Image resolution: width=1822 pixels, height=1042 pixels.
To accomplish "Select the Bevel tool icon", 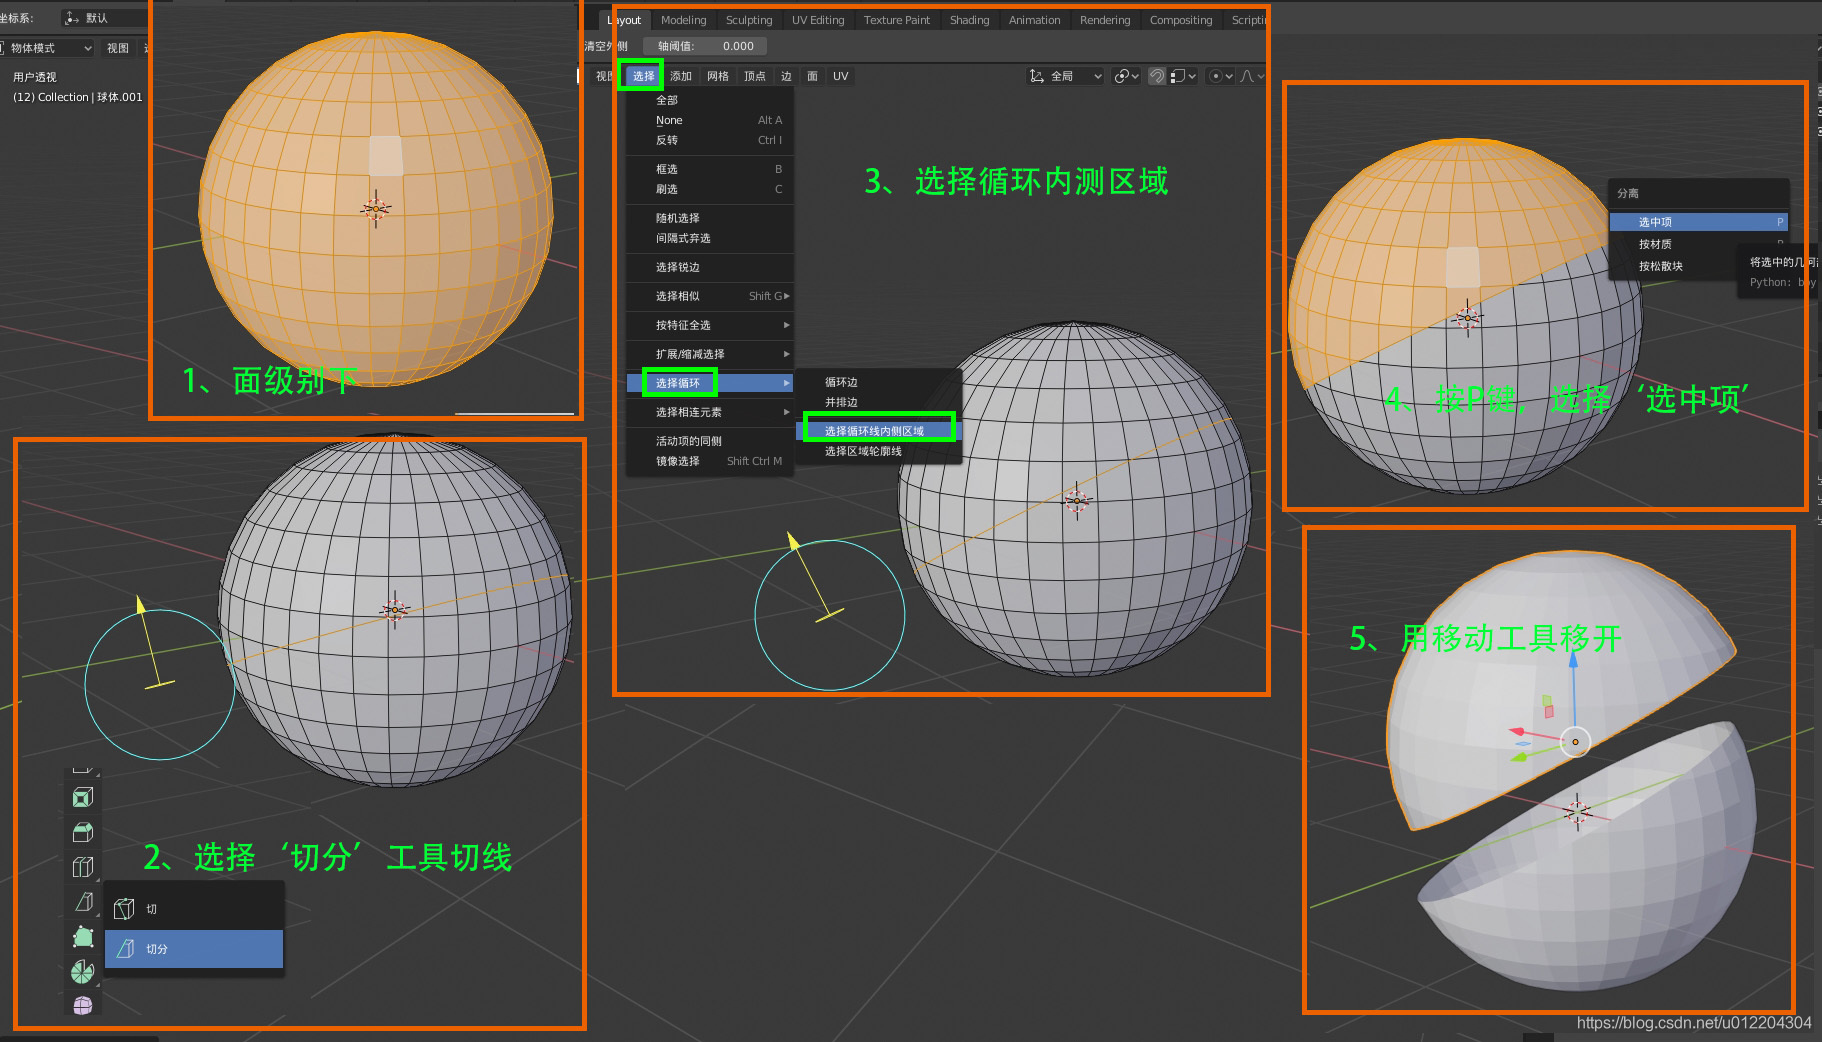I will coord(83,832).
